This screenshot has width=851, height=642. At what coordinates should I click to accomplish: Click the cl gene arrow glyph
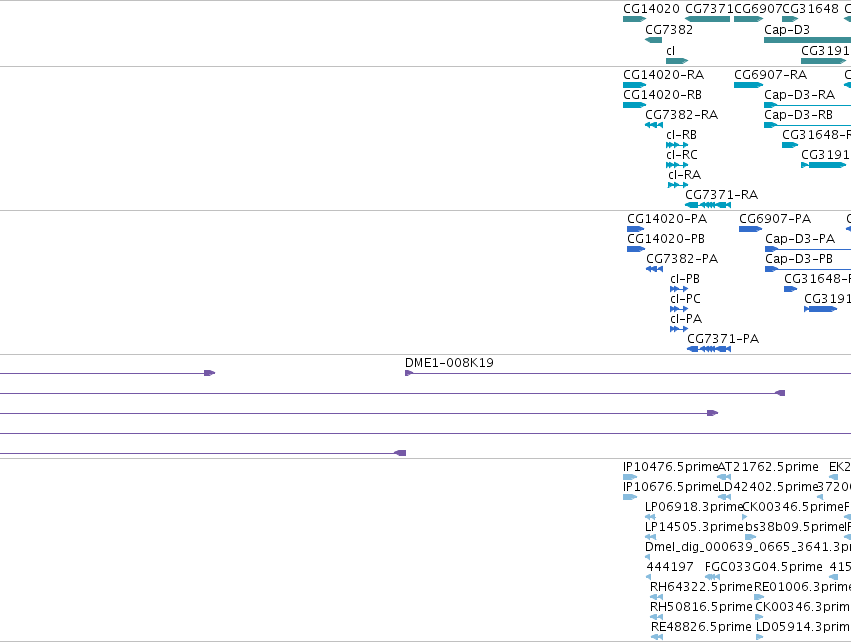[677, 61]
